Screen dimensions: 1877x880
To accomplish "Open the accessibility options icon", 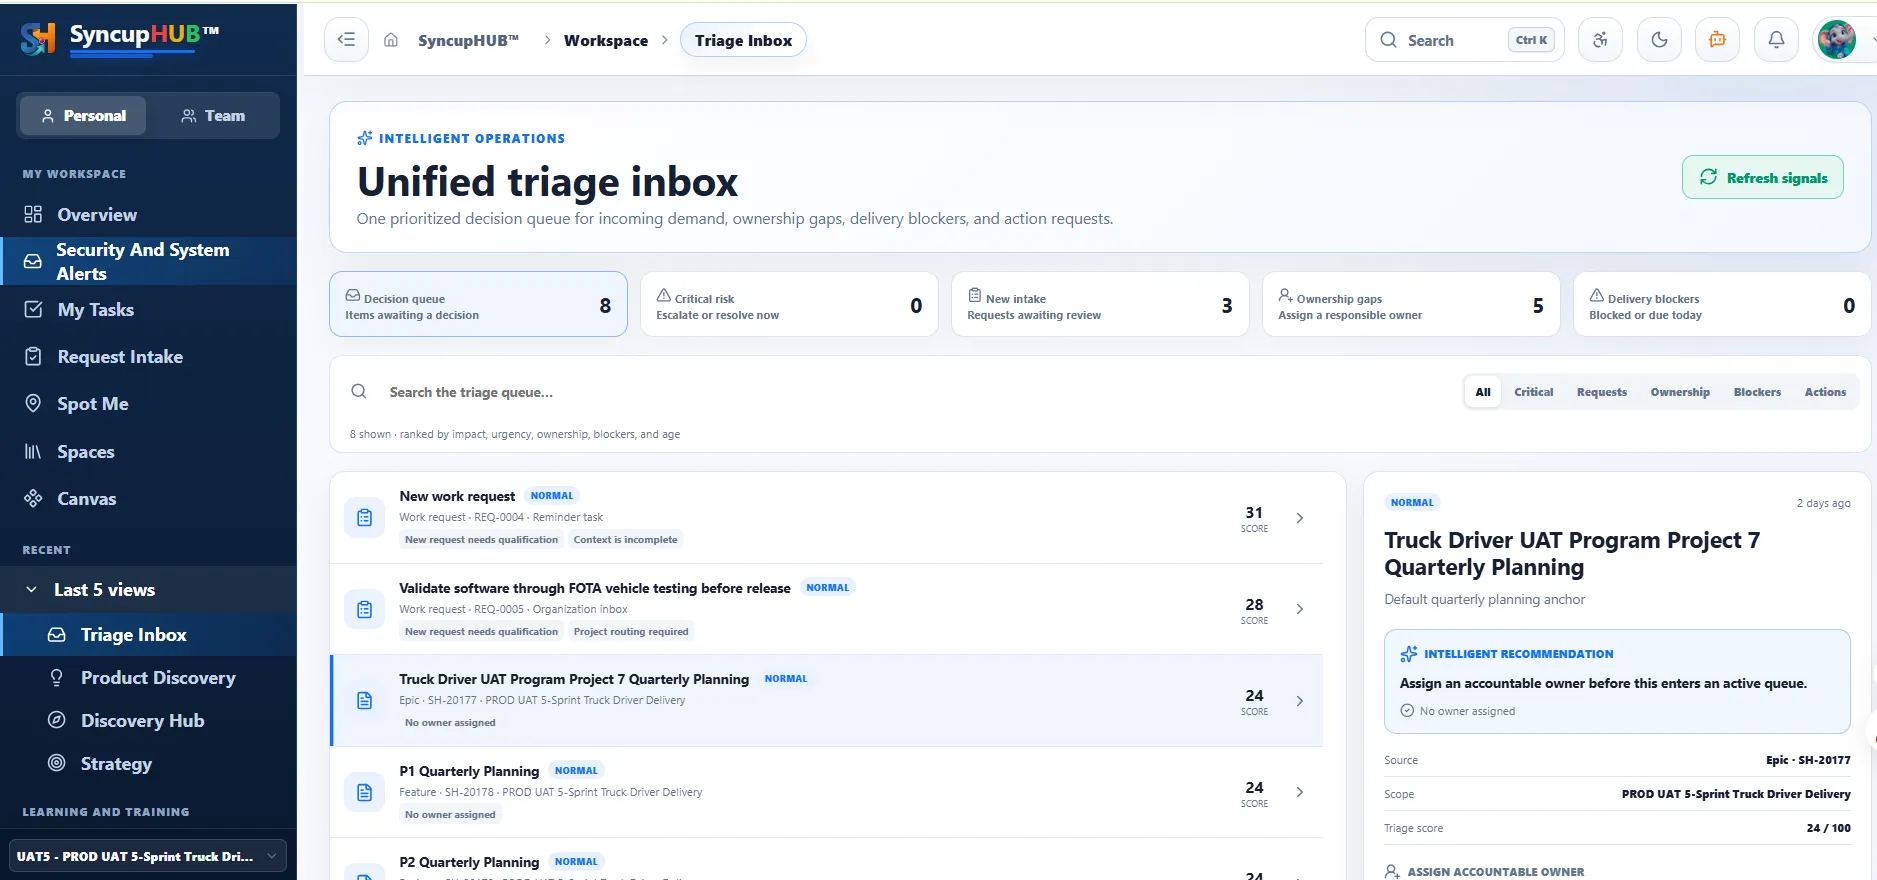I will pyautogui.click(x=1600, y=40).
